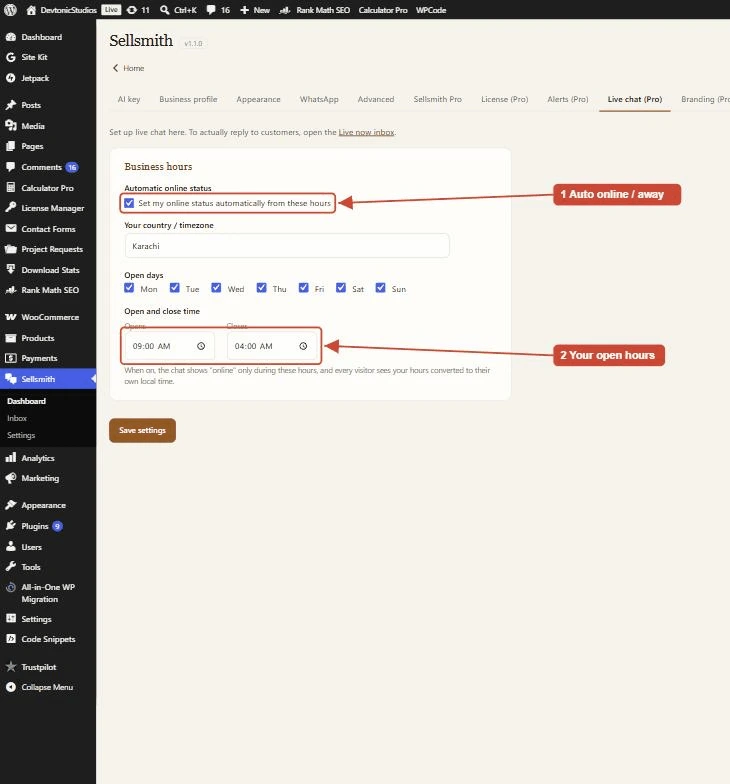Open WPCode in the admin bar

click(431, 10)
